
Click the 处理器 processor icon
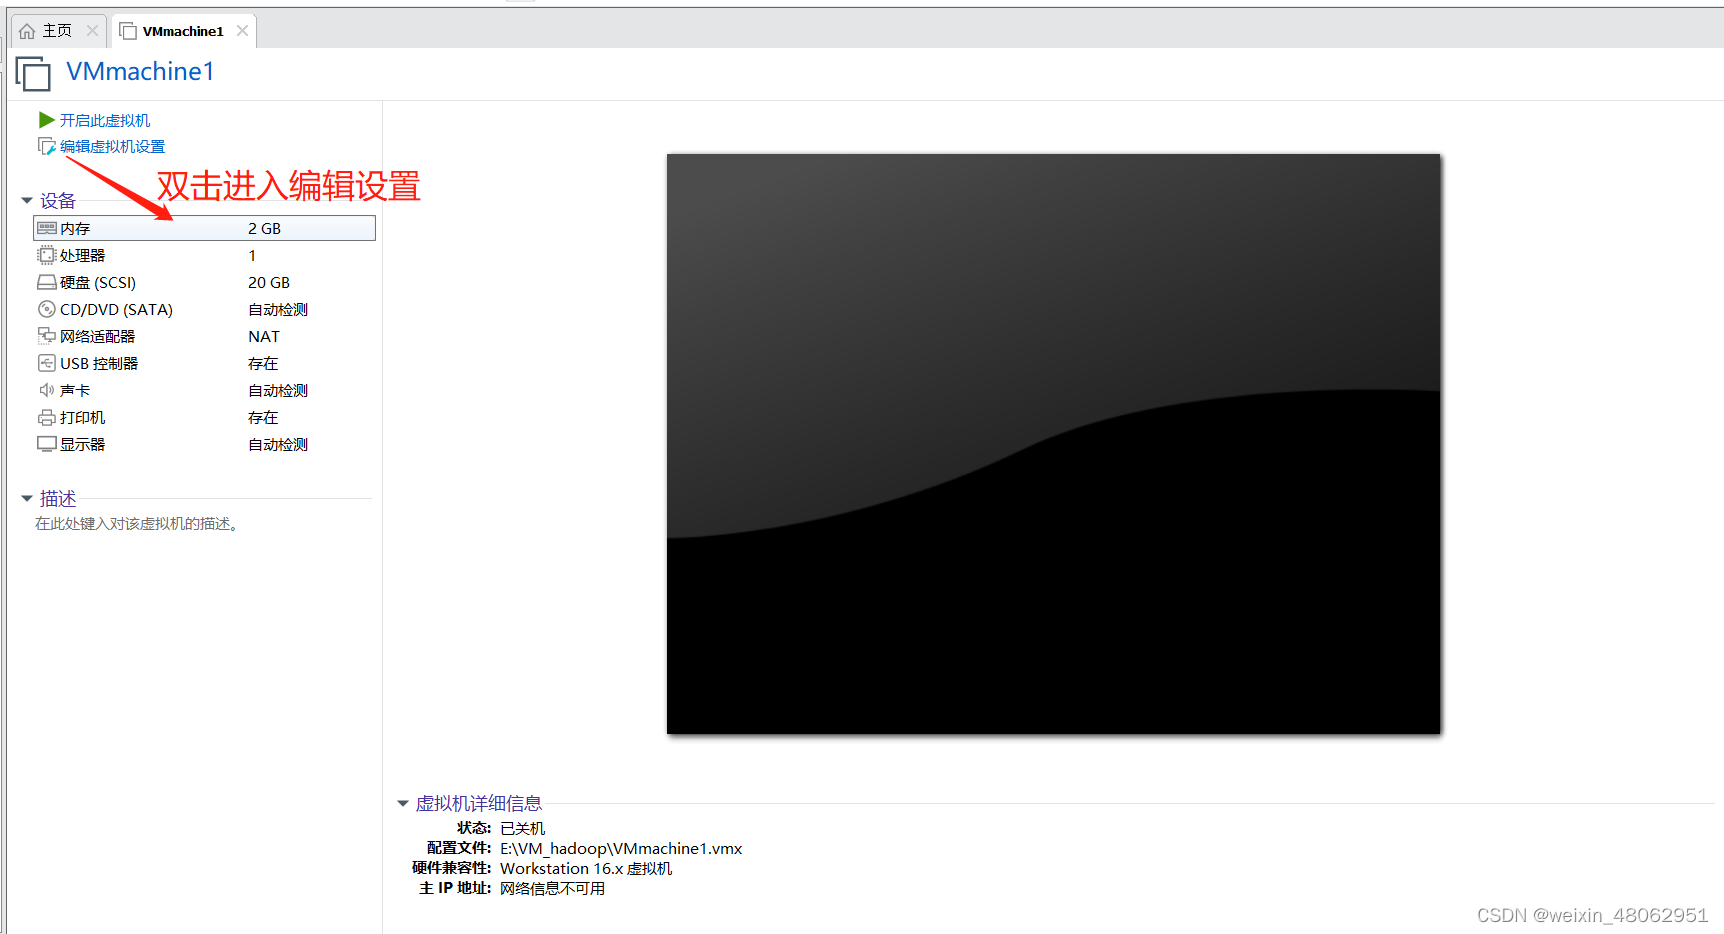[47, 255]
